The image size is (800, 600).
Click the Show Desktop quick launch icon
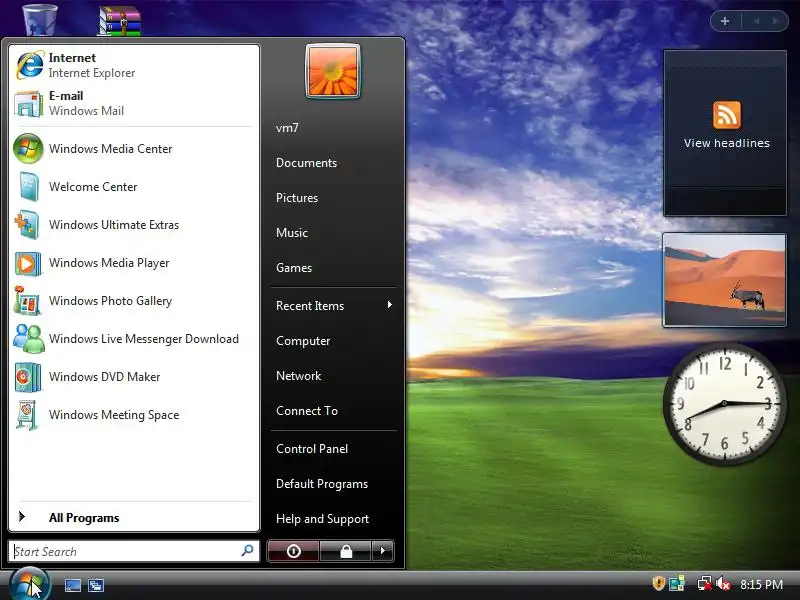click(x=72, y=585)
